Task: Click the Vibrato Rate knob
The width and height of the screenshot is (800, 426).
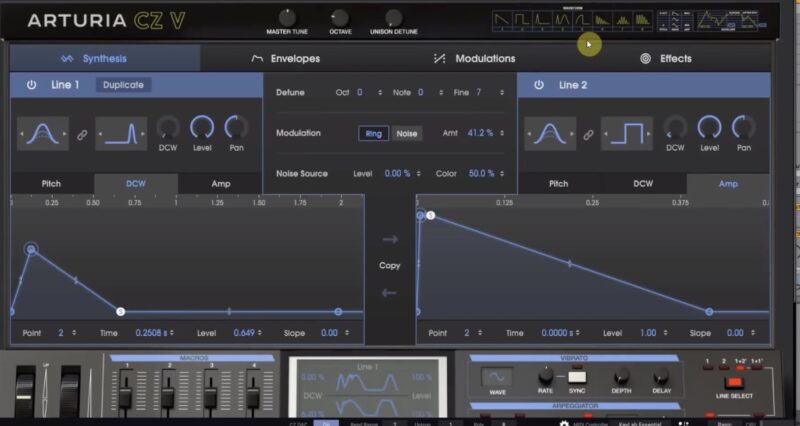Action: click(x=545, y=377)
